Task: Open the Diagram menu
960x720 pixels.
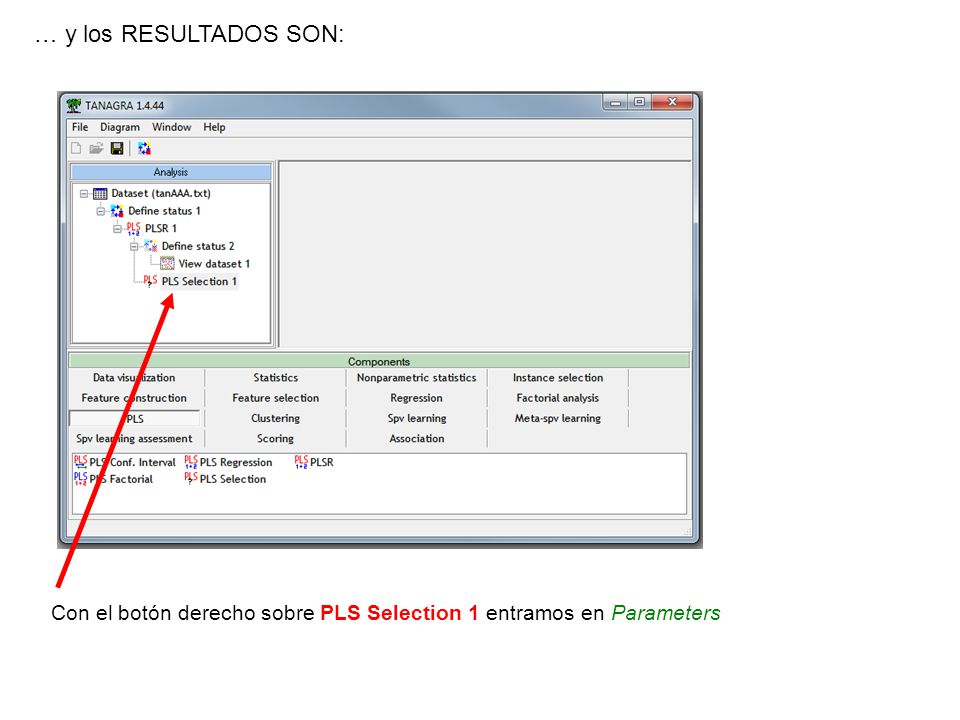Action: pos(120,127)
